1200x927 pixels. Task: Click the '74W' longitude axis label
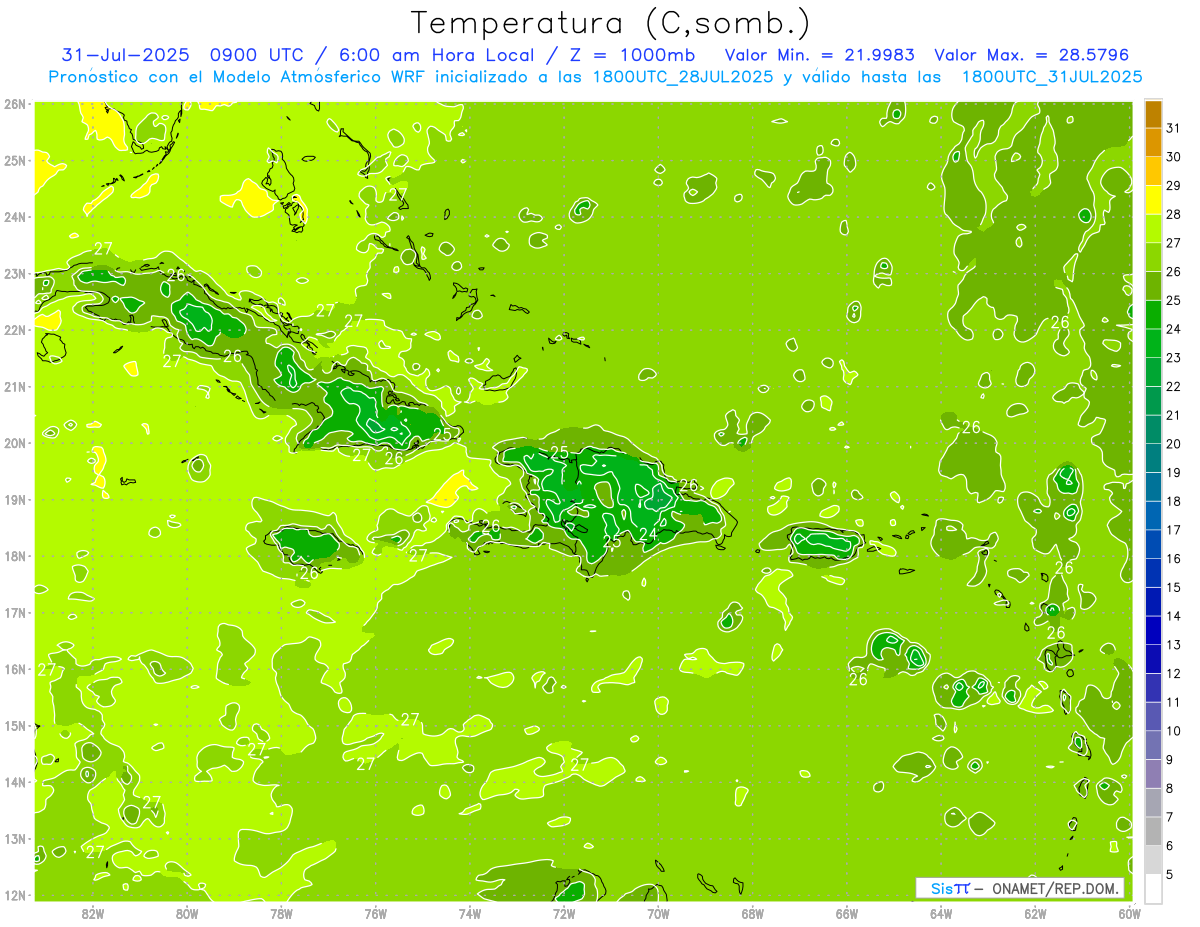tap(470, 913)
